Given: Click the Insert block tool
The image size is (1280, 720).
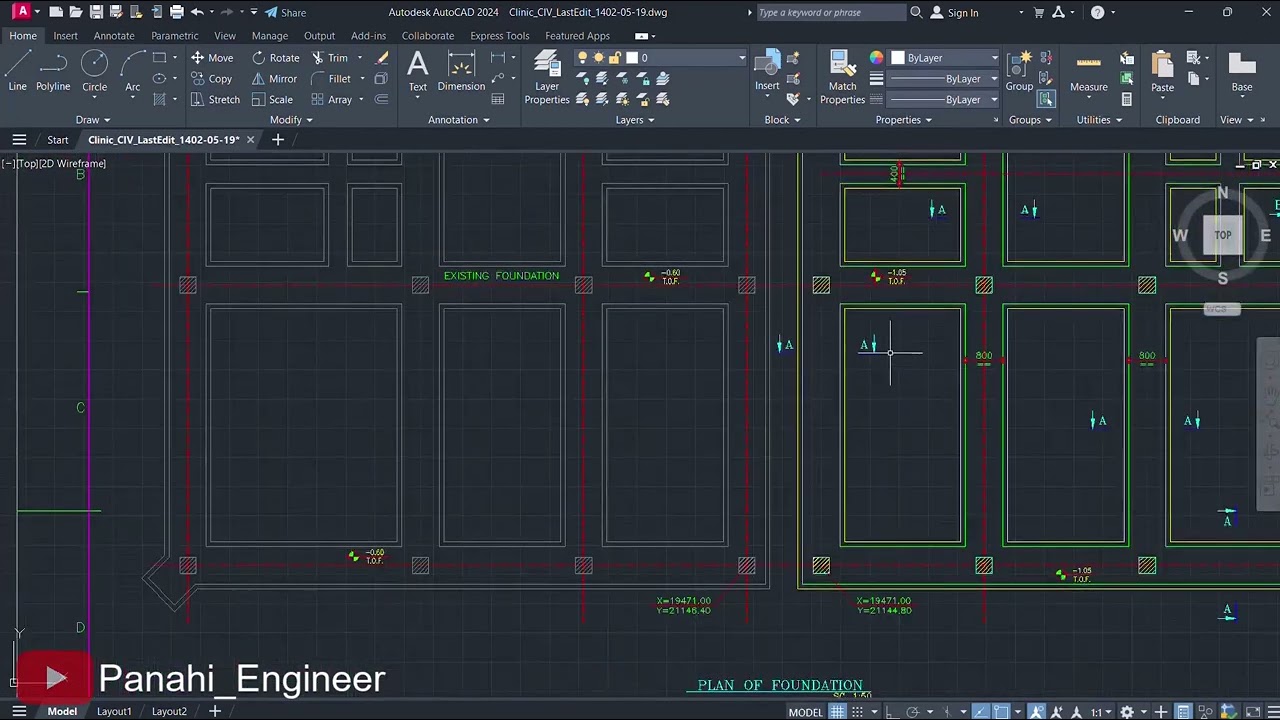Looking at the screenshot, I should point(767,72).
